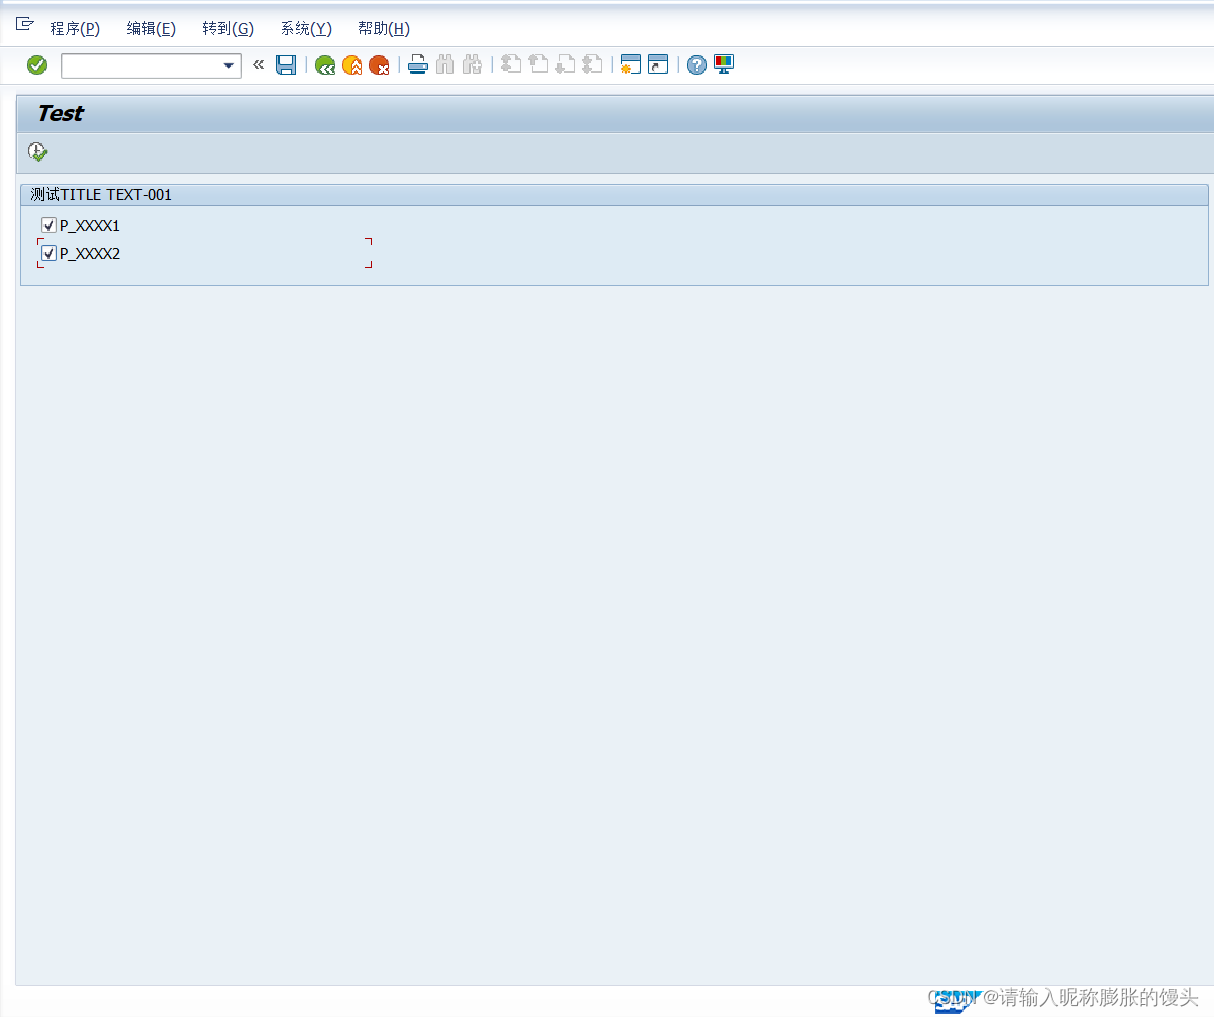Click the Find binoculars icon
1214x1017 pixels.
445,65
